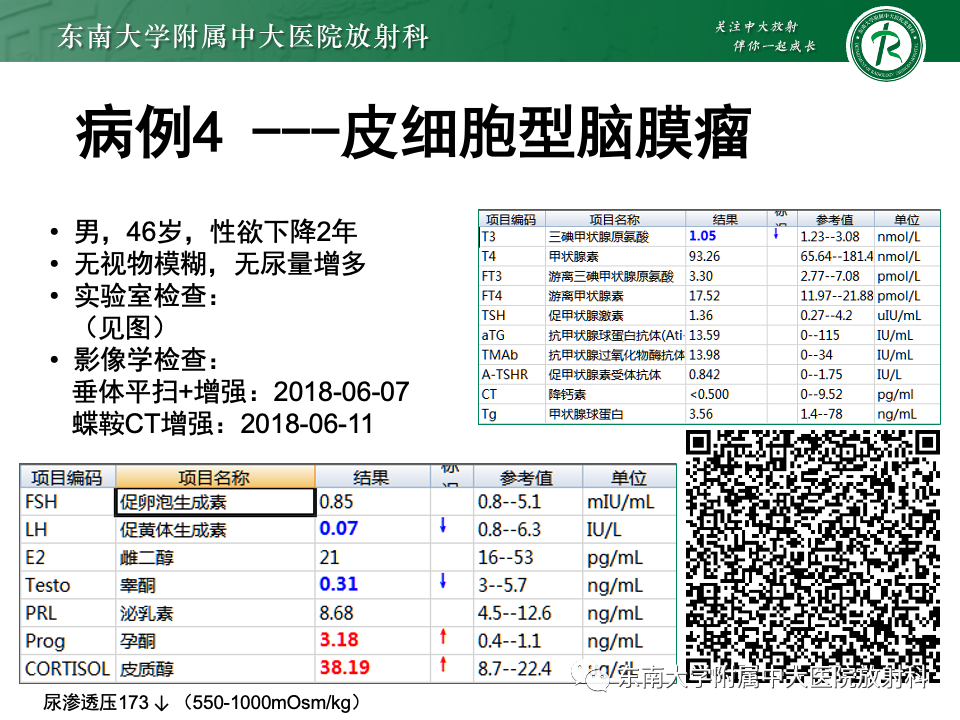Click the blue down arrow in Testo row
The width and height of the screenshot is (960, 720).
pos(443,581)
